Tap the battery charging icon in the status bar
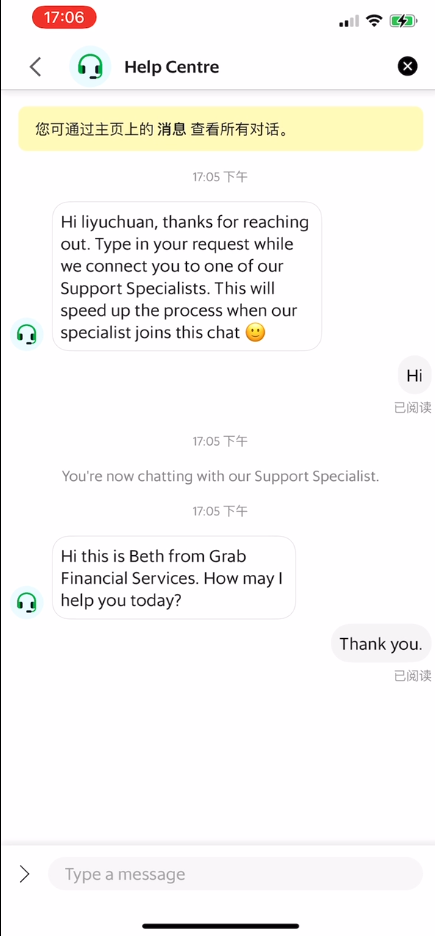The height and width of the screenshot is (936, 435). 403,21
